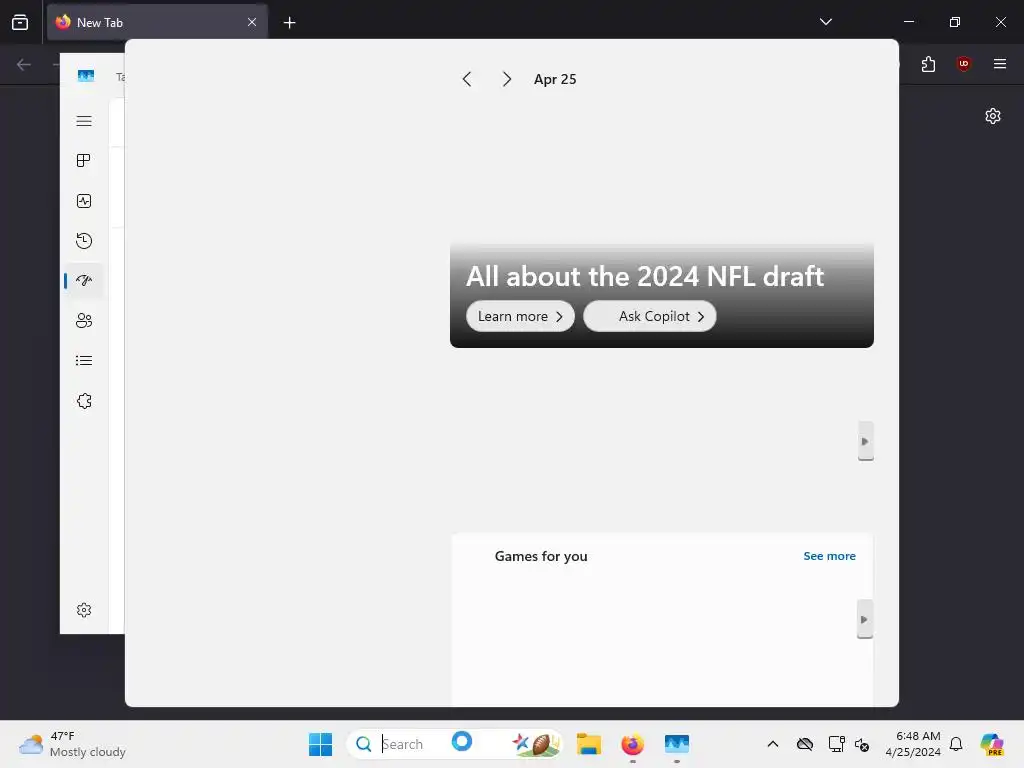Click Games for you heading

tap(541, 556)
